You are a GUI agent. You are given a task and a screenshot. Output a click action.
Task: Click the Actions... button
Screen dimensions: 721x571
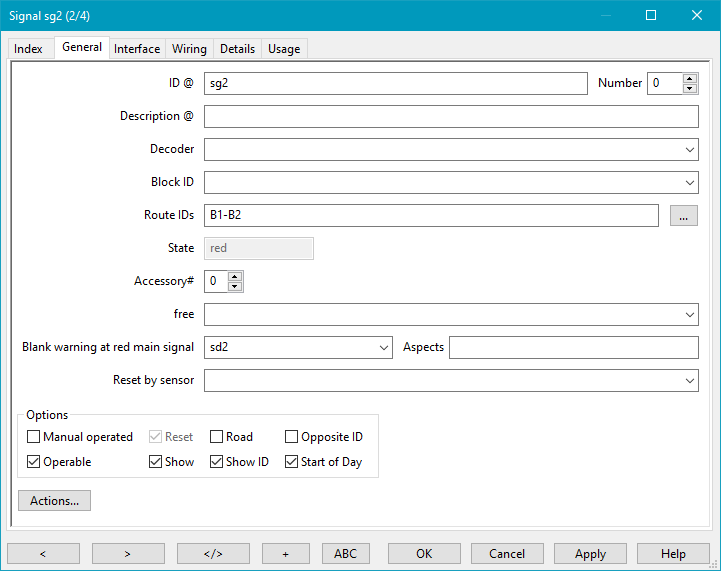[x=54, y=500]
